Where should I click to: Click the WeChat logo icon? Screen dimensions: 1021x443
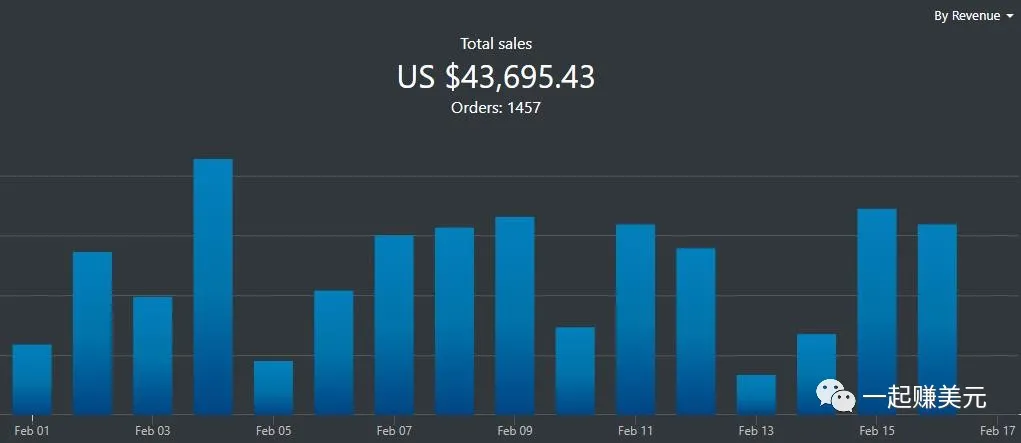point(836,397)
